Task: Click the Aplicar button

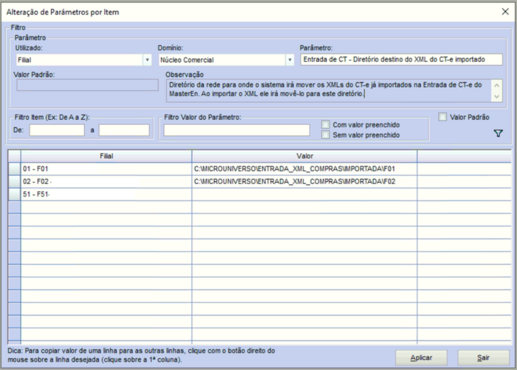Action: [x=421, y=358]
